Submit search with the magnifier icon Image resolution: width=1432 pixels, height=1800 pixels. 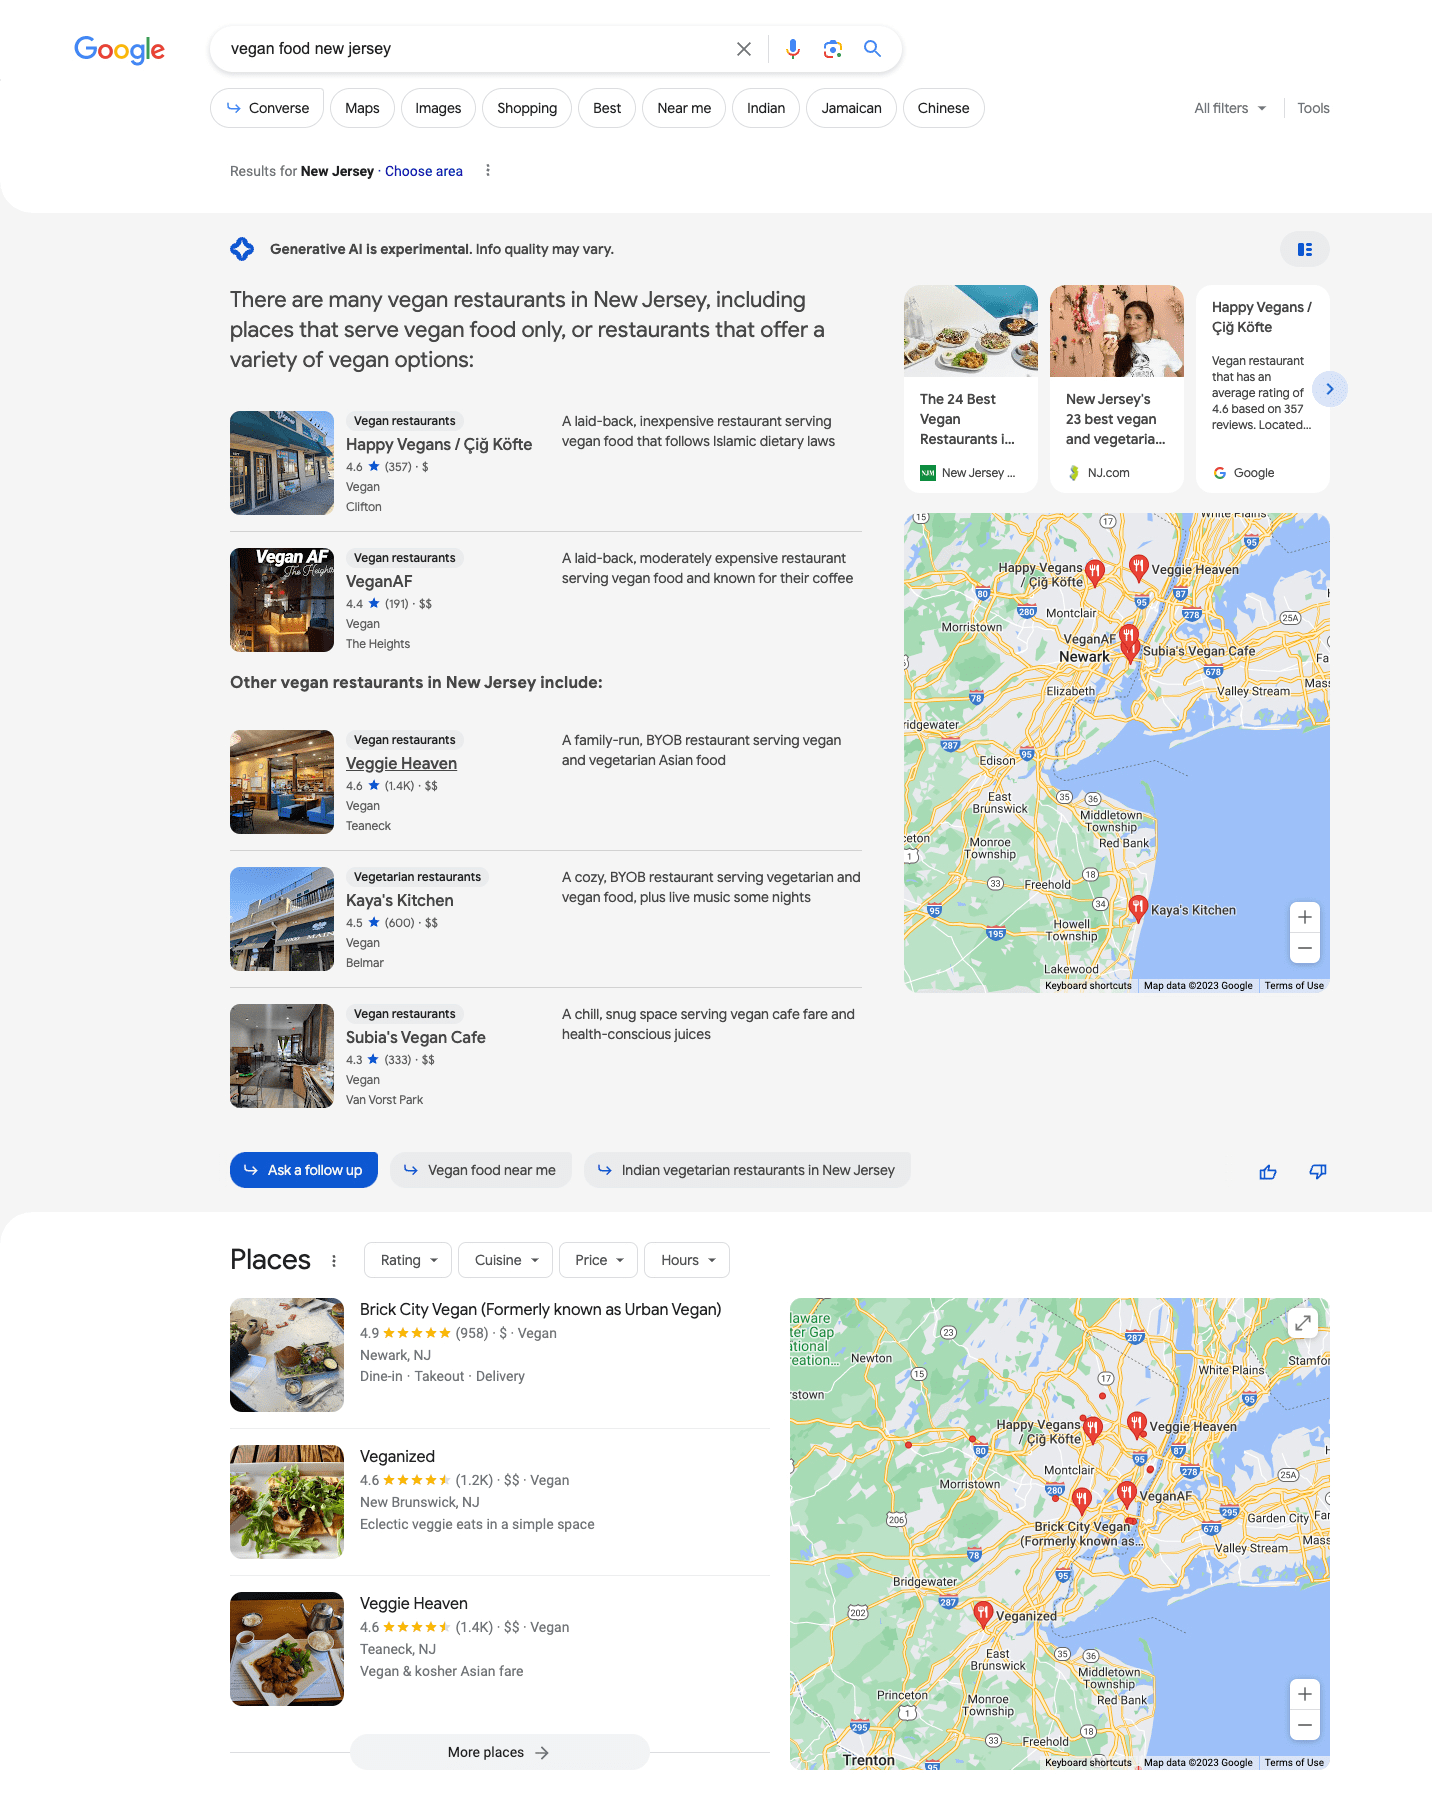tap(873, 49)
